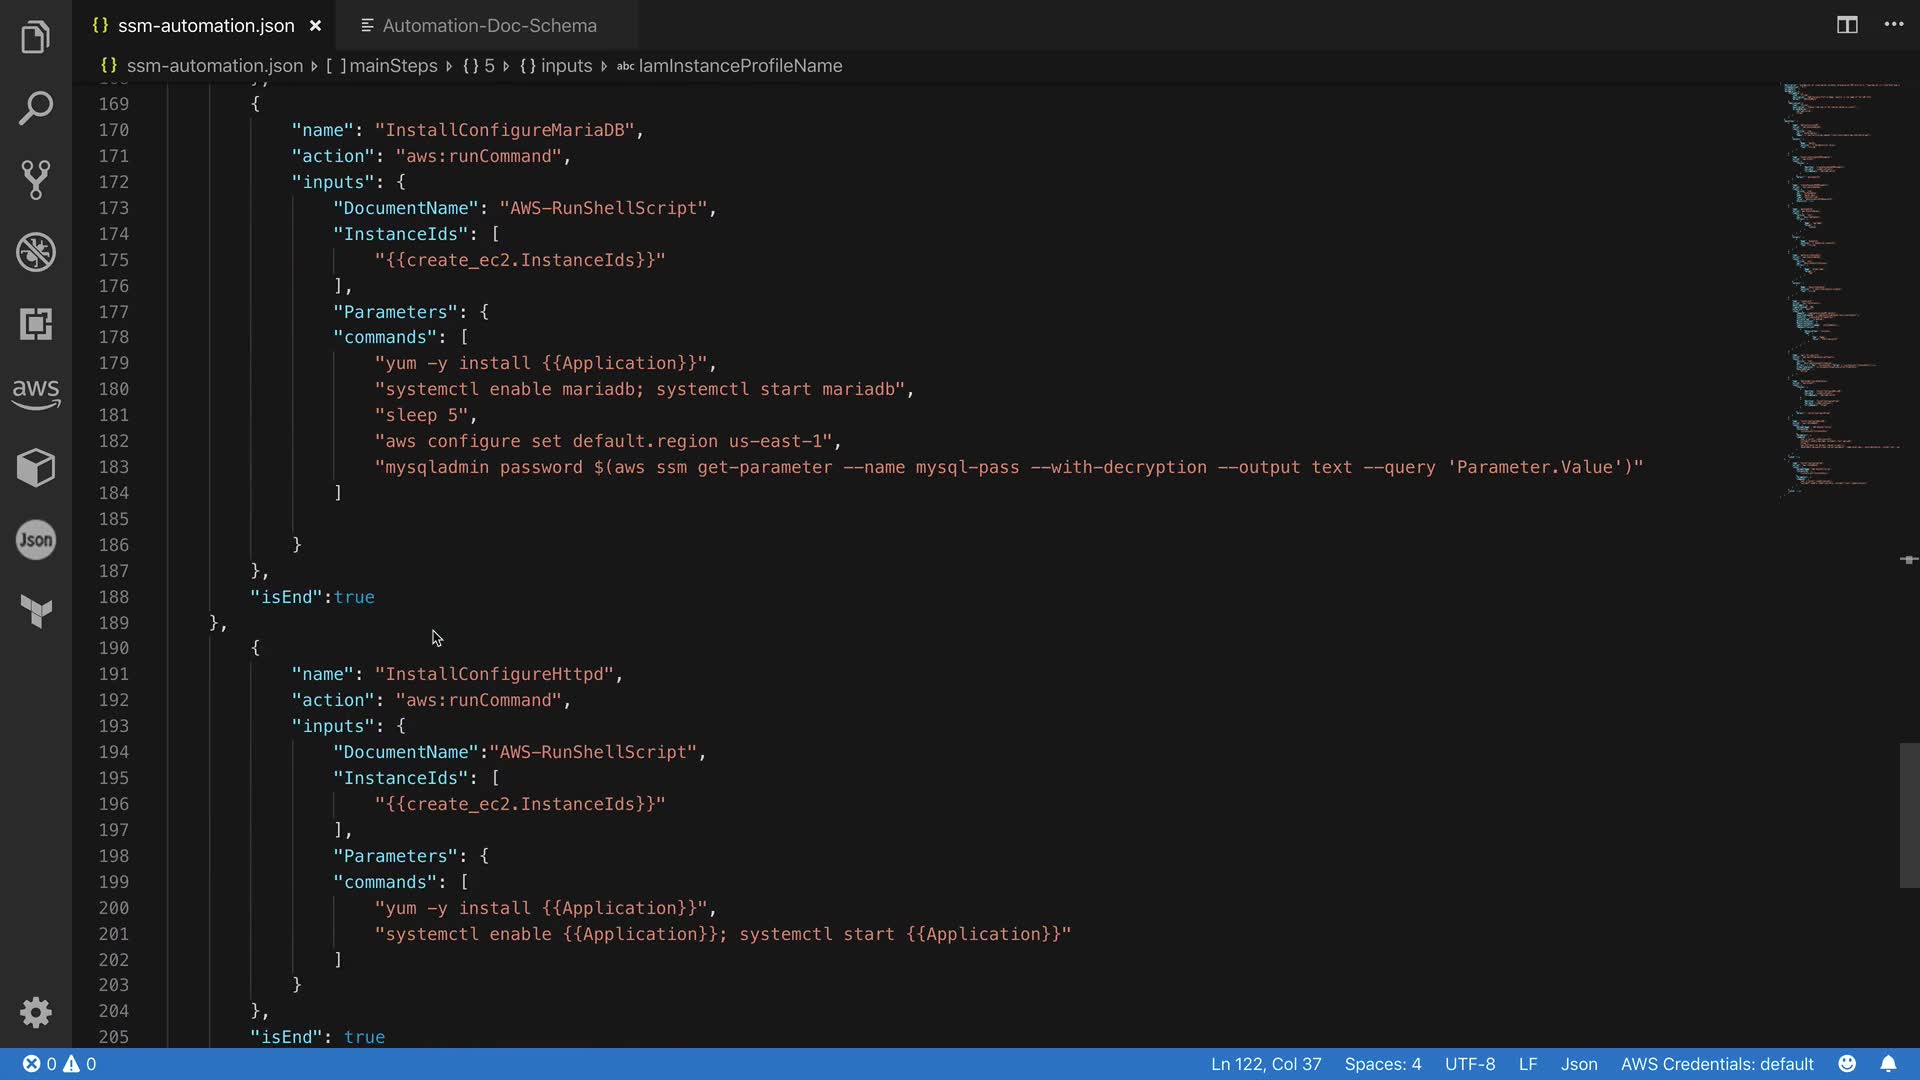This screenshot has height=1080, width=1920.
Task: Close the ssm-automation.json tab
Action: (315, 26)
